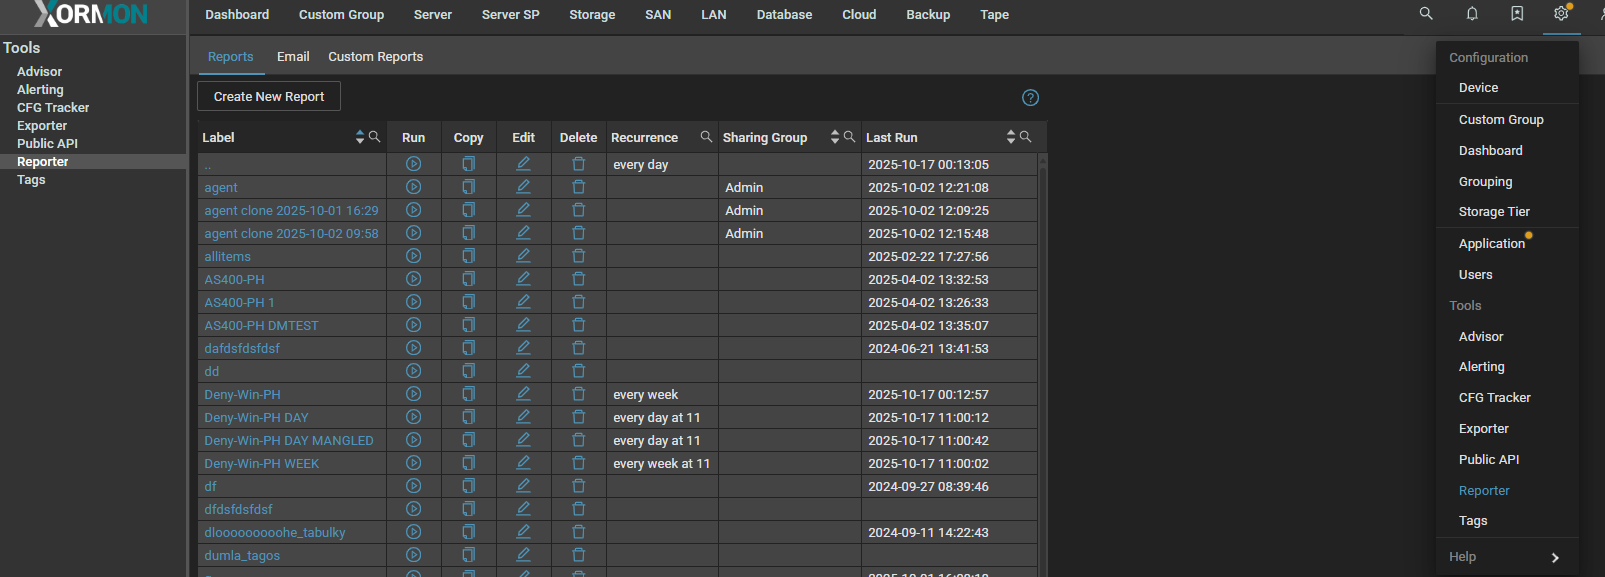
Task: Open the help question mark icon
Action: coord(1030,97)
